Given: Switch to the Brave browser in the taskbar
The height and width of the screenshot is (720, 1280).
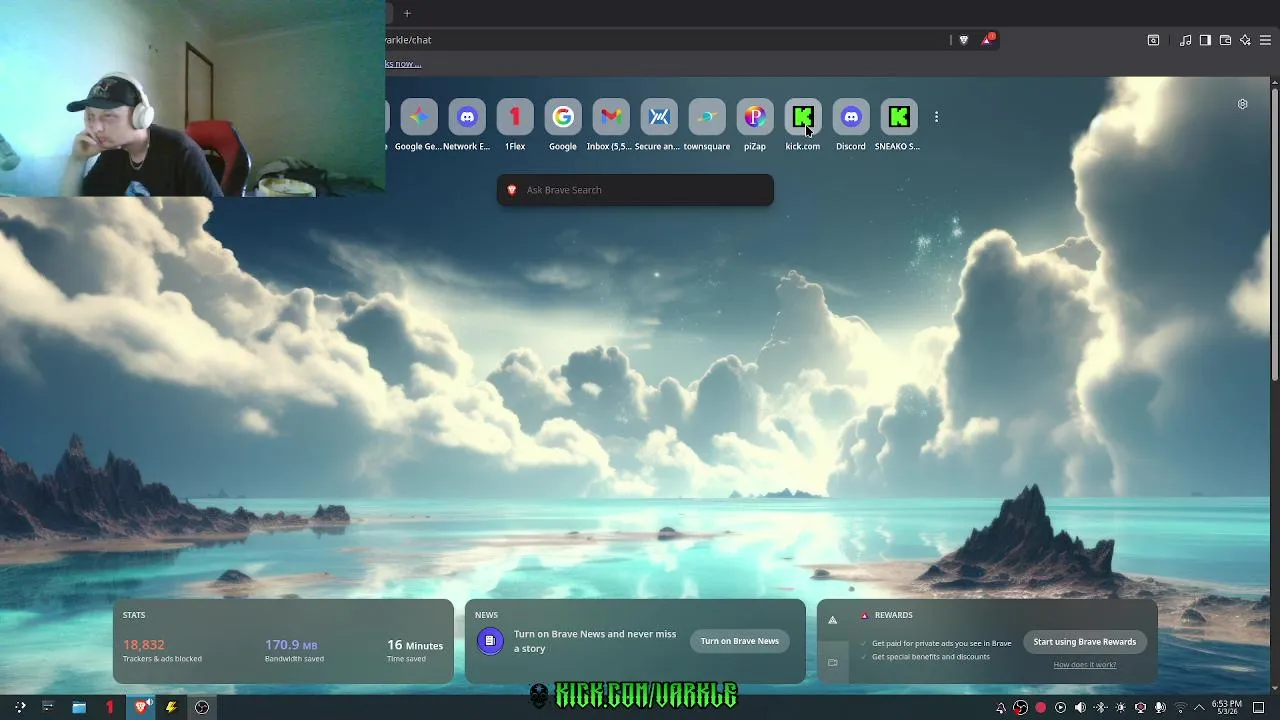Looking at the screenshot, I should (x=141, y=707).
